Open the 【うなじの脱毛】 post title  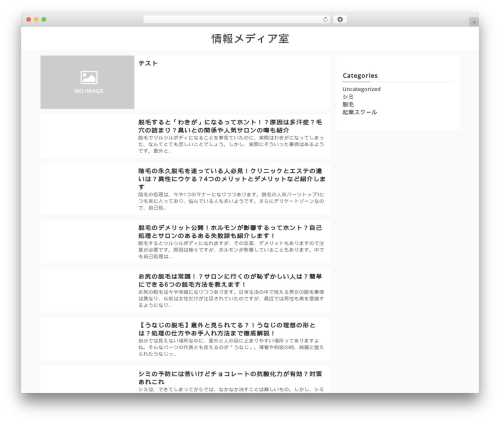[x=227, y=329]
